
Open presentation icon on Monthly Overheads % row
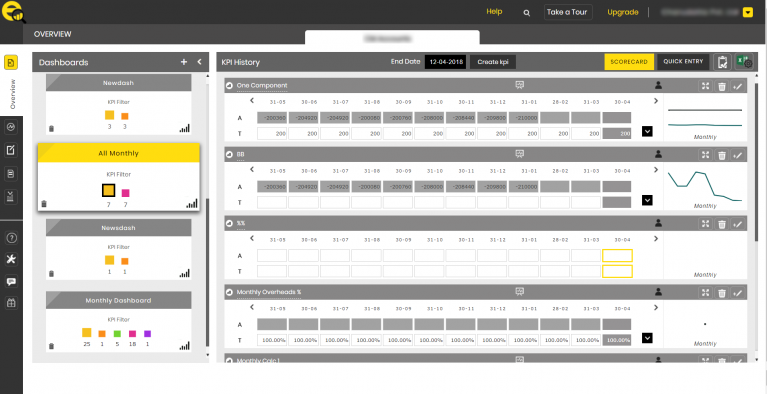pos(519,292)
